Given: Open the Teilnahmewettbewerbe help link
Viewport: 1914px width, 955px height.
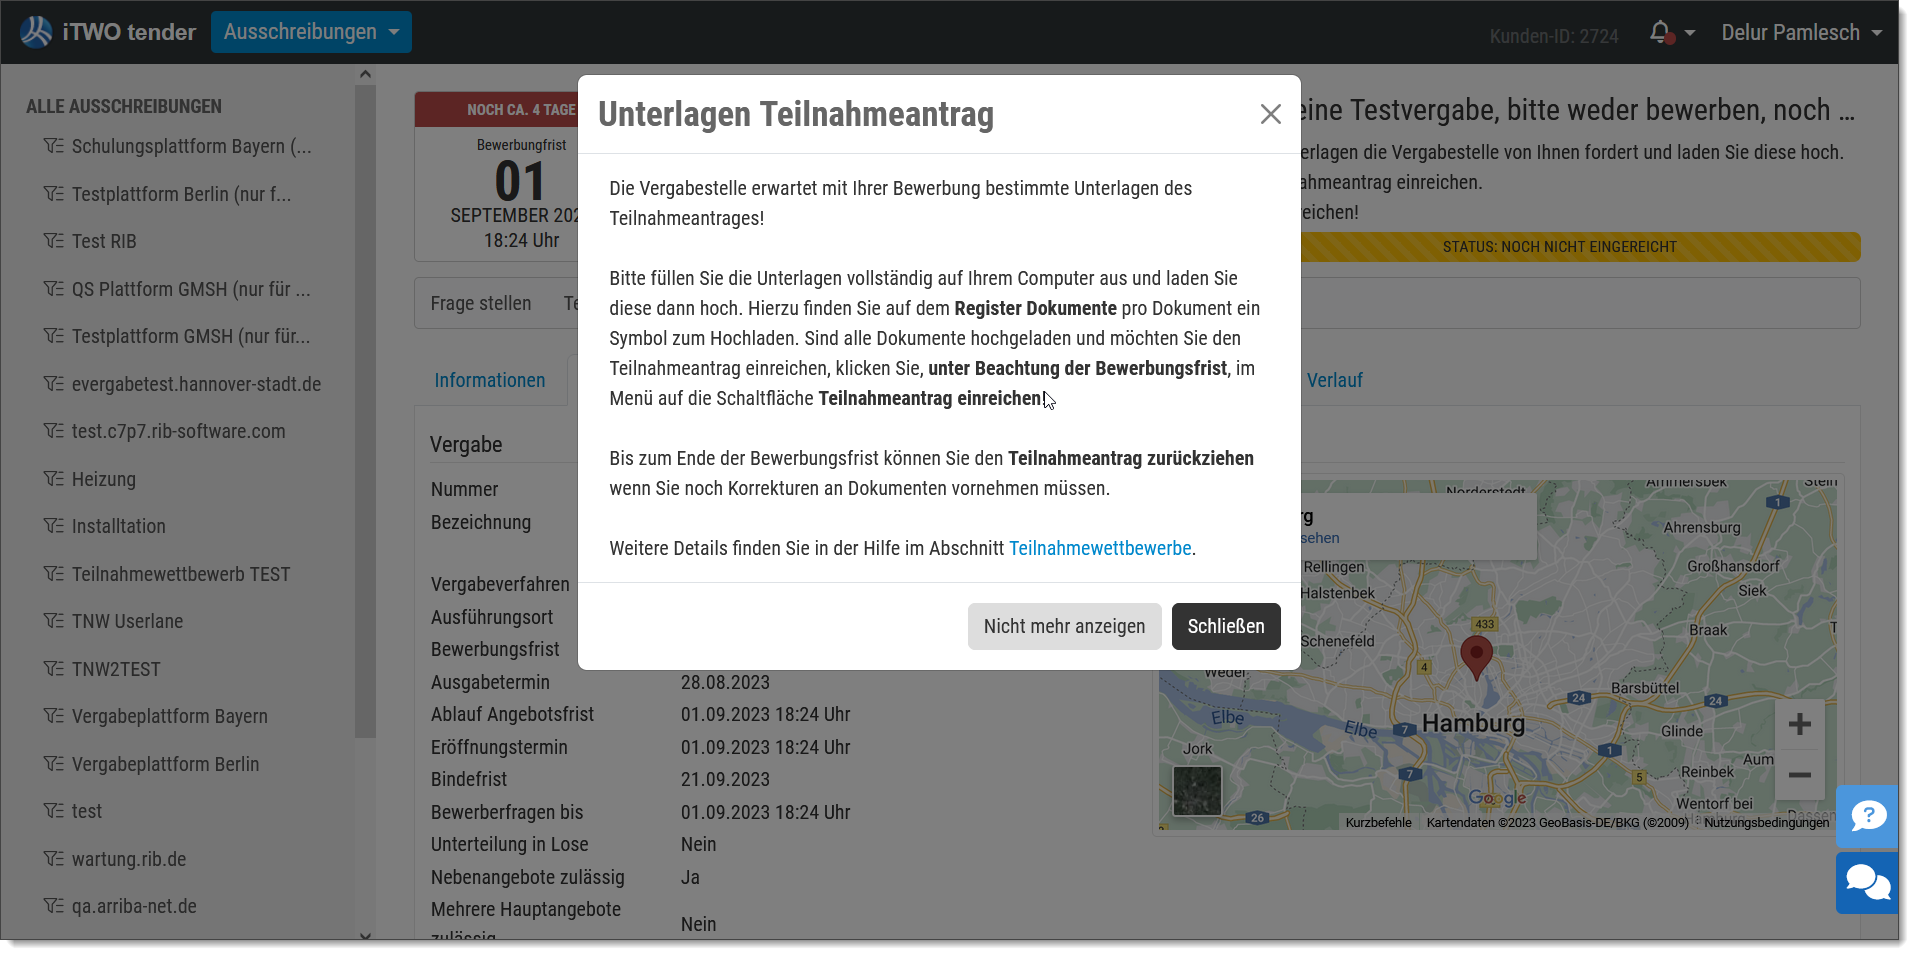Looking at the screenshot, I should click(x=1100, y=548).
